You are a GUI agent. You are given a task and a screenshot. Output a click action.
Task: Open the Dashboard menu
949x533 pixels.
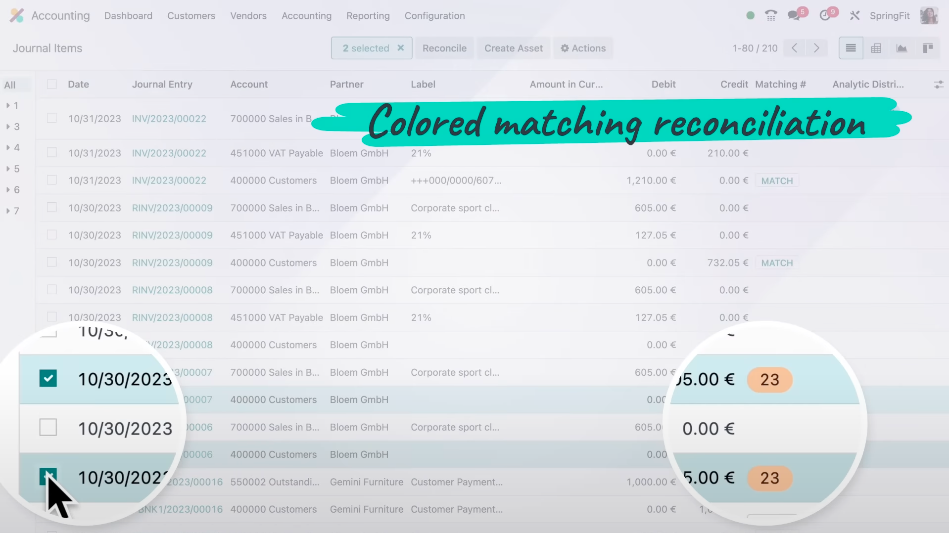(128, 16)
